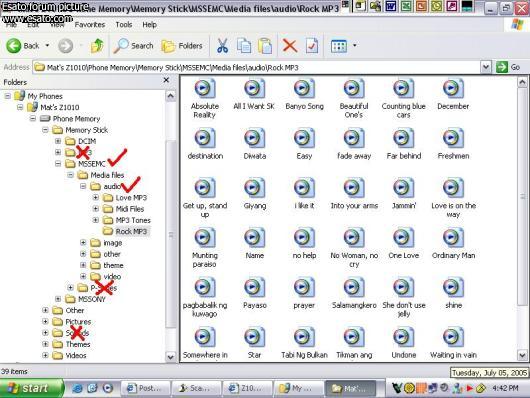Go up one folder level
The height and width of the screenshot is (398, 530).
pos(97,46)
